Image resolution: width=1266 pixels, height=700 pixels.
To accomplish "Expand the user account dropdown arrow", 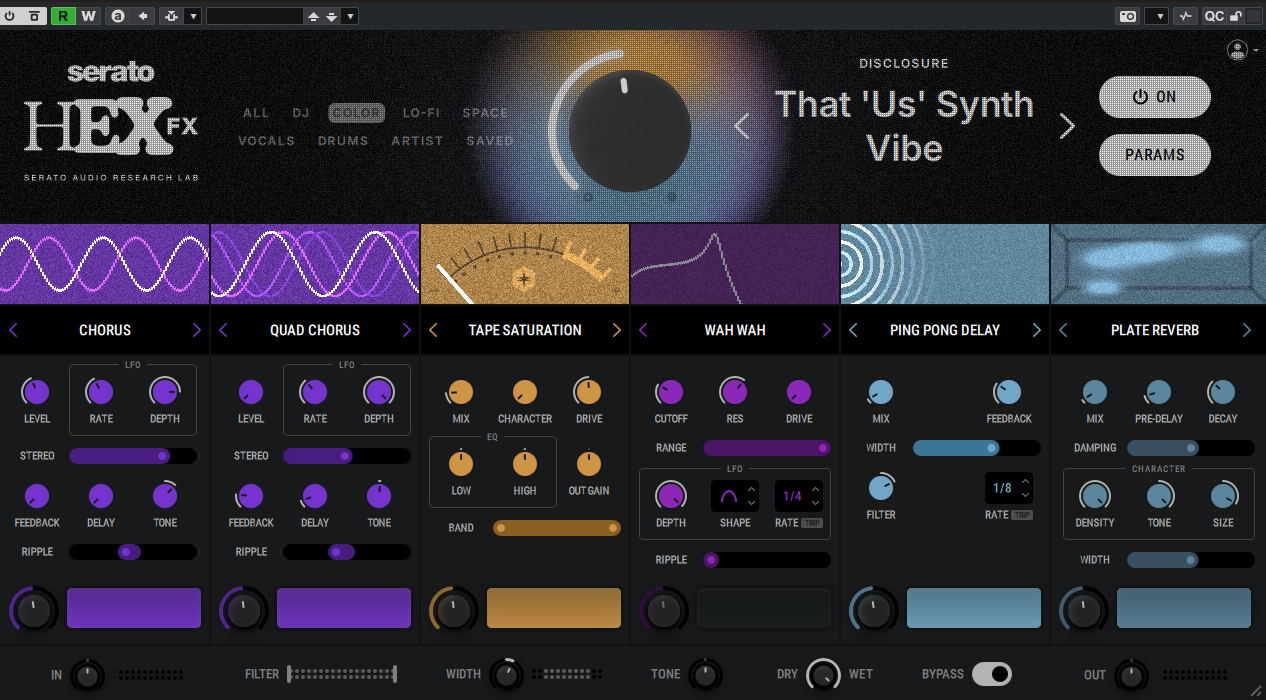I will [x=1256, y=50].
